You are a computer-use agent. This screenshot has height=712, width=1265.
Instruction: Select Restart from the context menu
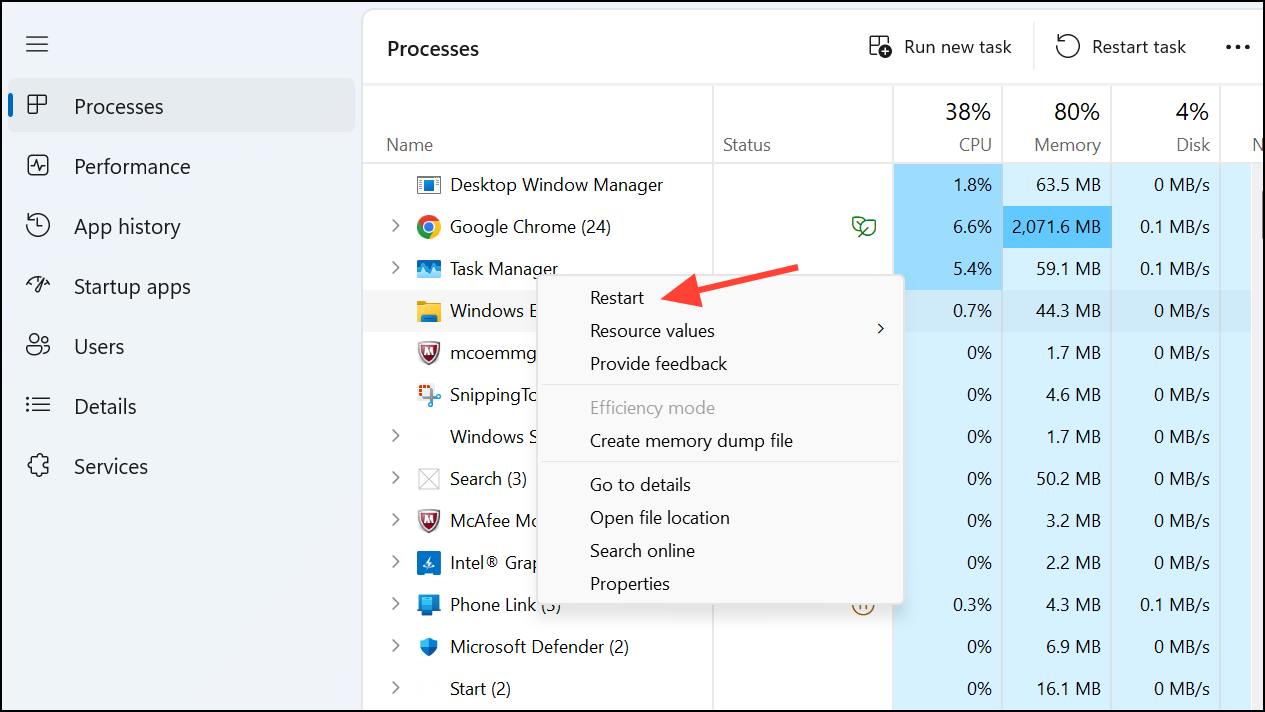click(617, 297)
